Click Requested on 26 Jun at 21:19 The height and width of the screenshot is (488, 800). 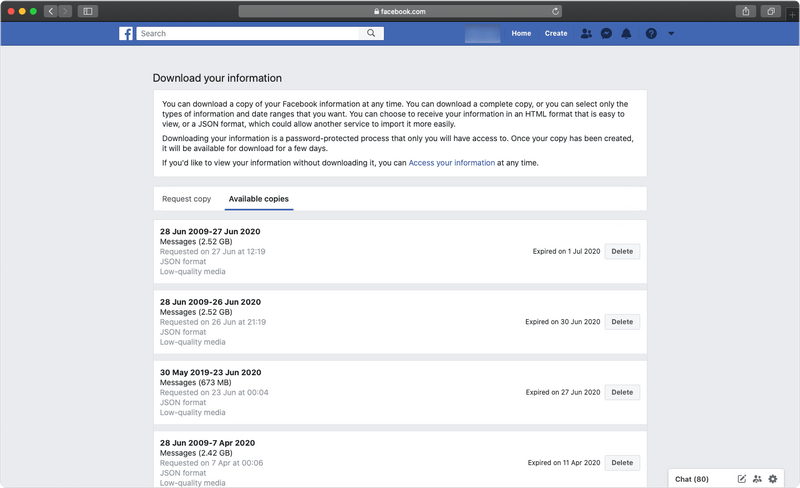coord(213,322)
